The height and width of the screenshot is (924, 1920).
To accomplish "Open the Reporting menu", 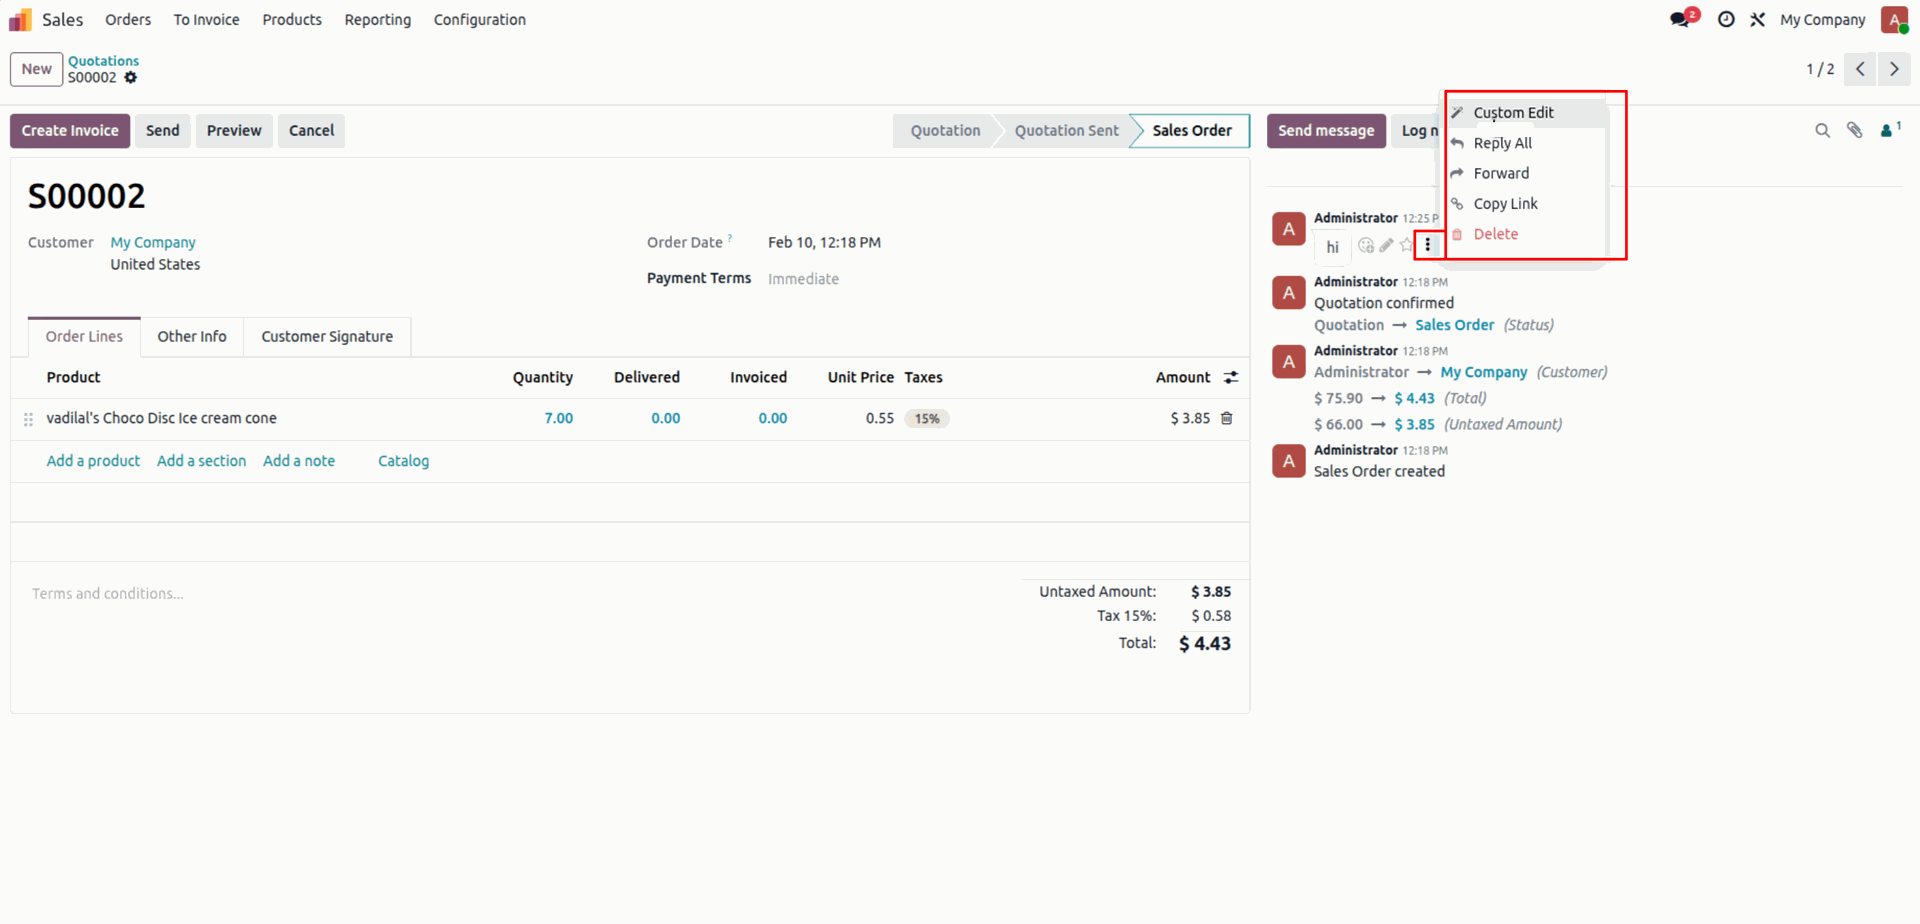I will point(377,20).
